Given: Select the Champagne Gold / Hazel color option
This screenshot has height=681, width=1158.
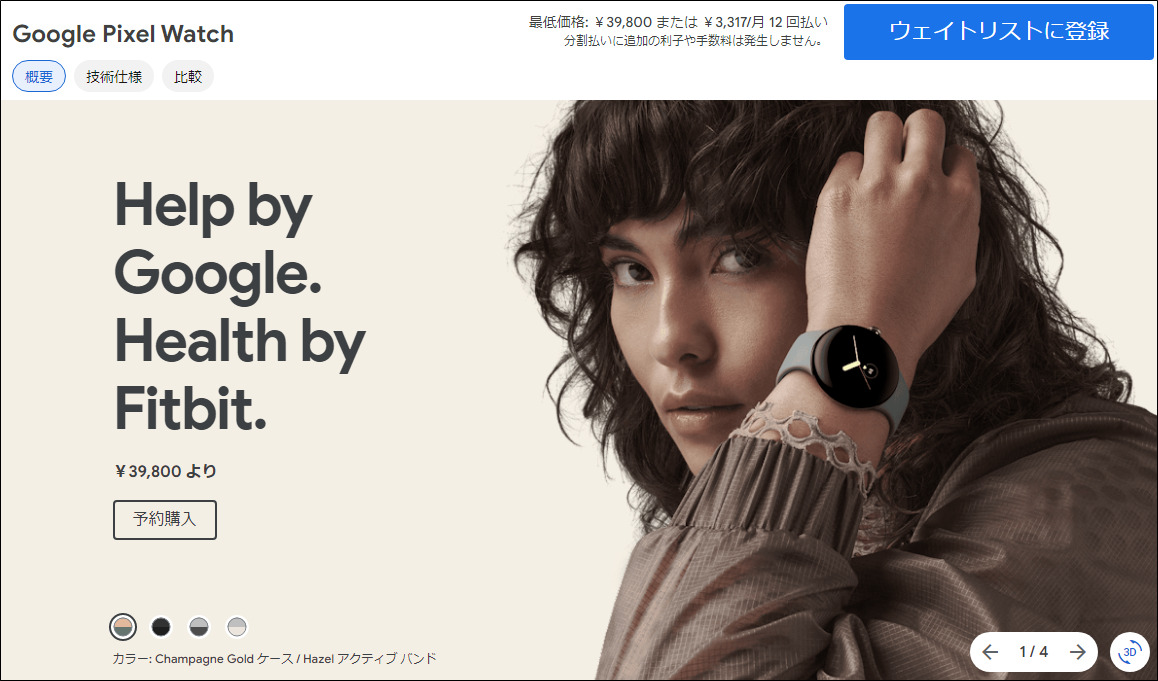Looking at the screenshot, I should pyautogui.click(x=123, y=627).
